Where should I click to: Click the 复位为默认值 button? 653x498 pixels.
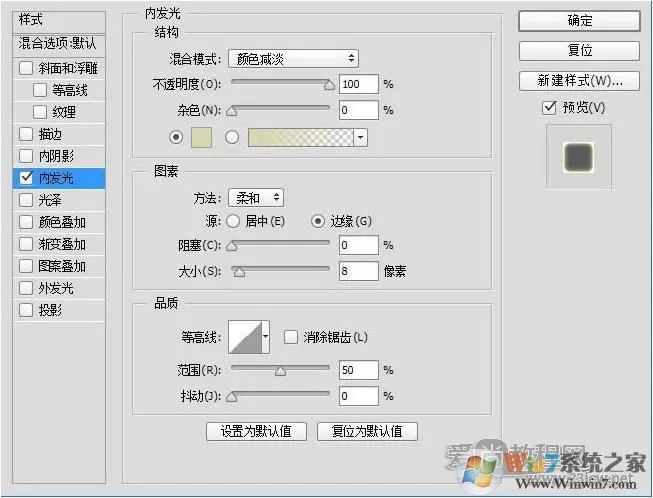pos(367,431)
